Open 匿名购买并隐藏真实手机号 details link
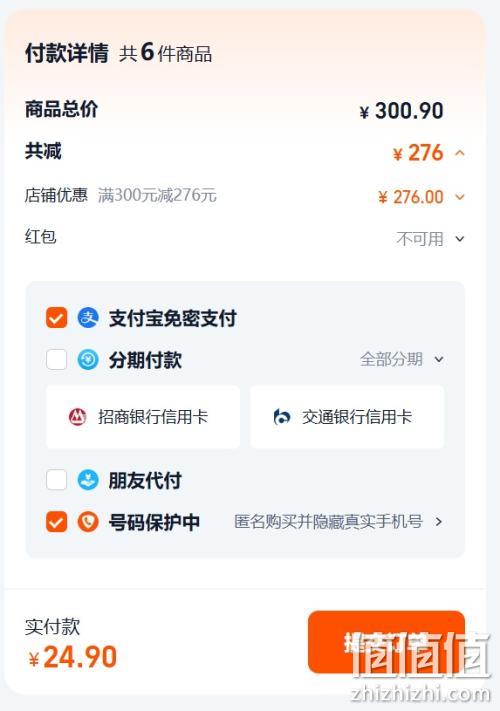This screenshot has height=711, width=500. click(328, 522)
